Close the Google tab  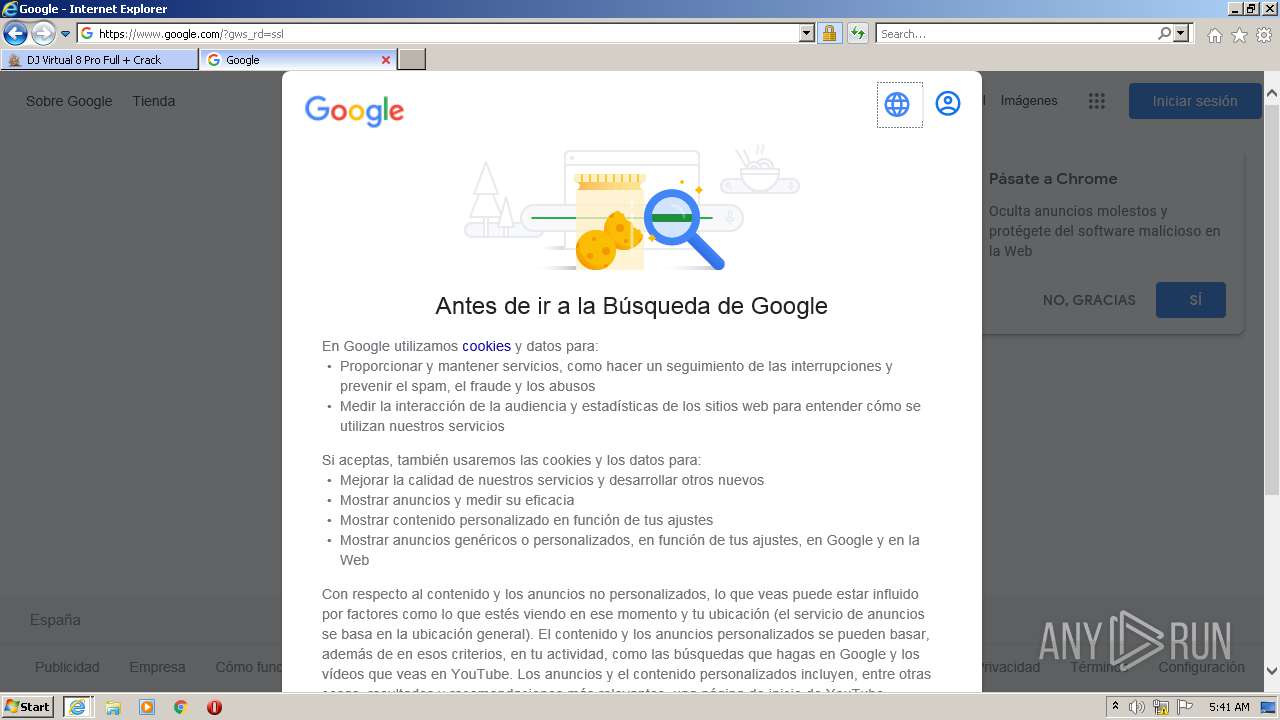pos(386,60)
